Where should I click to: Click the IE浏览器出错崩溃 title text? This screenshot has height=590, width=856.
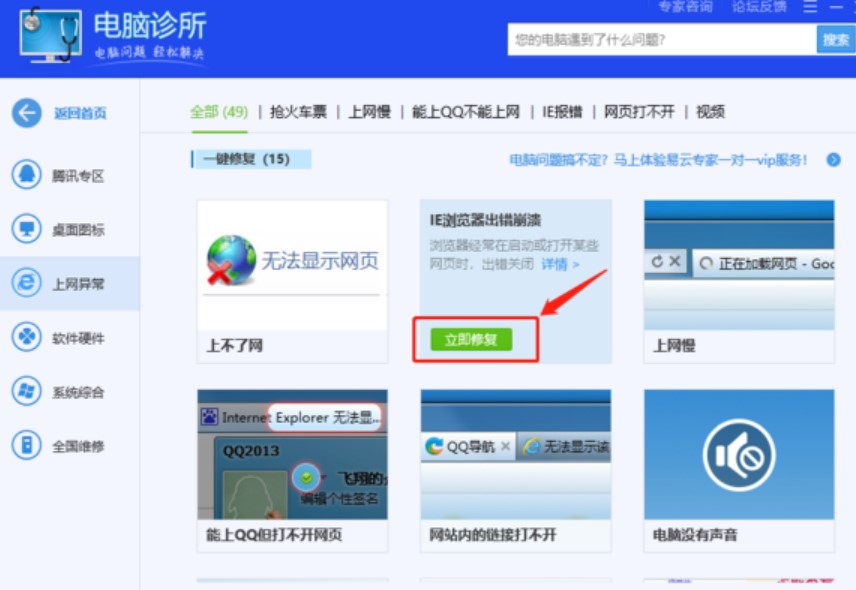485,220
